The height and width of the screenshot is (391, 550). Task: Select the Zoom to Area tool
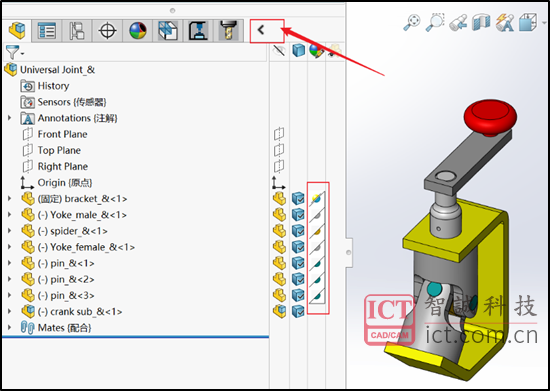pos(435,22)
